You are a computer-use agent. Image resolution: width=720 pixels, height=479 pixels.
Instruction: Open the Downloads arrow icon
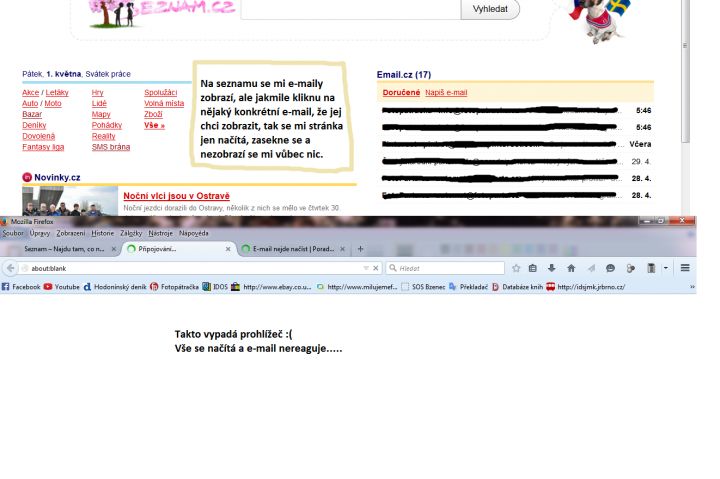tap(552, 268)
